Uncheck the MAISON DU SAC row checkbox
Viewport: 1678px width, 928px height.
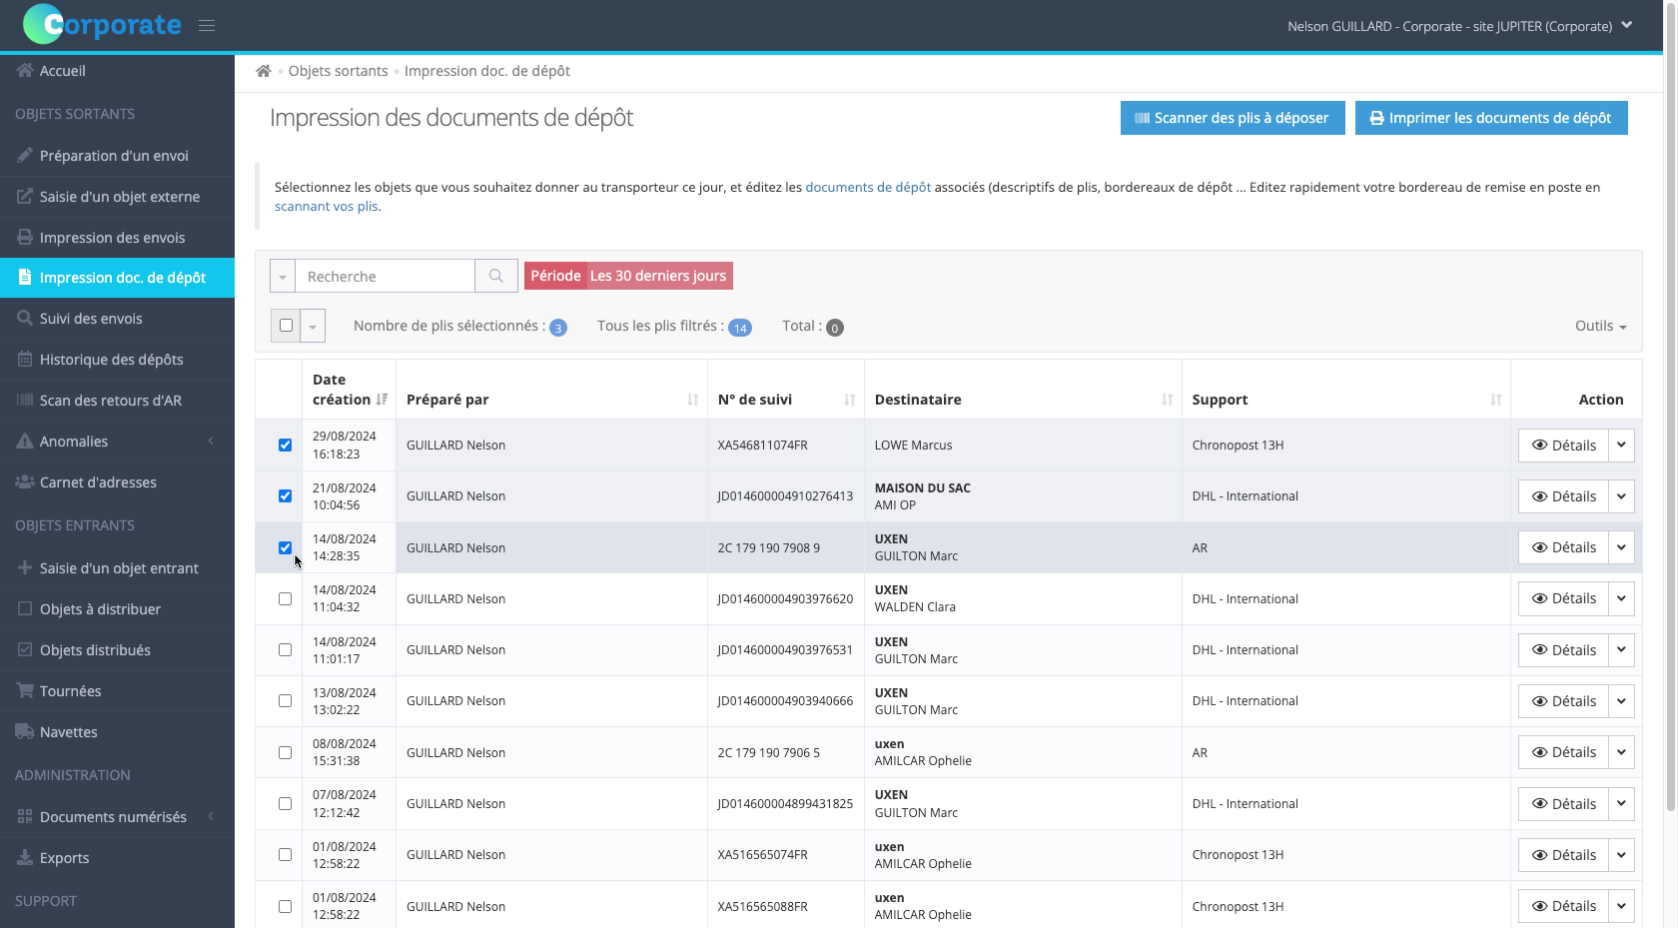[x=285, y=496]
